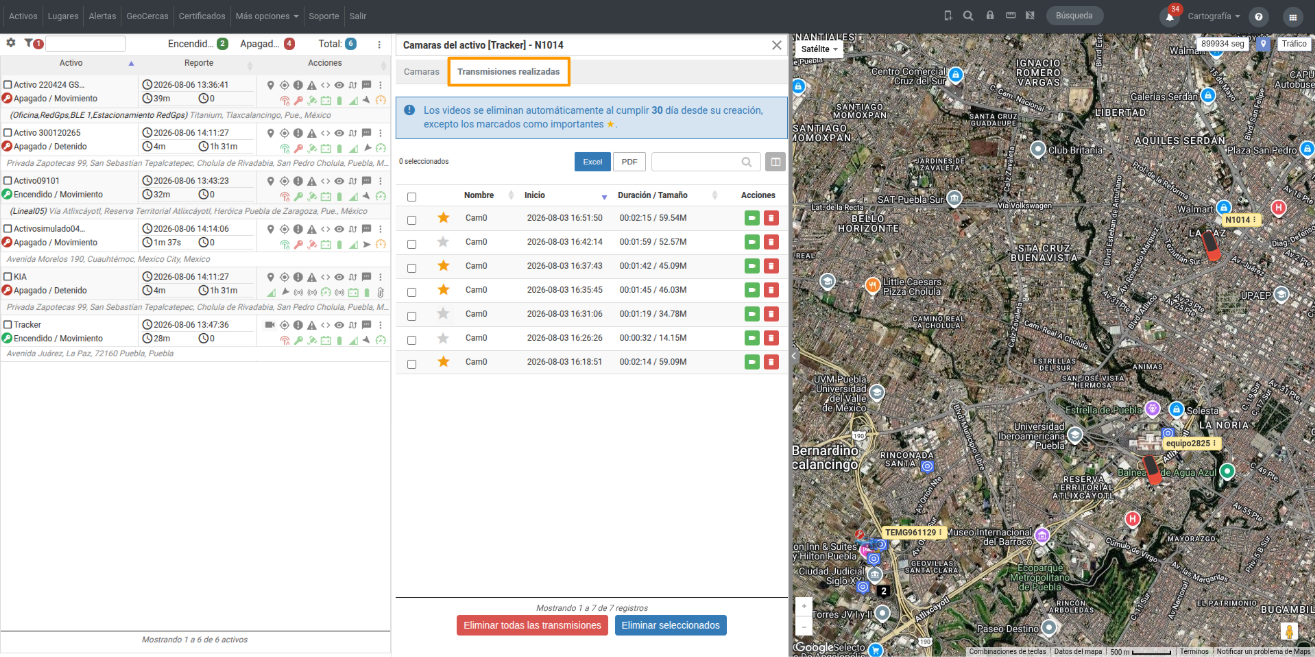Image resolution: width=1315 pixels, height=657 pixels.
Task: Click Eliminar seleccionados button
Action: [670, 625]
